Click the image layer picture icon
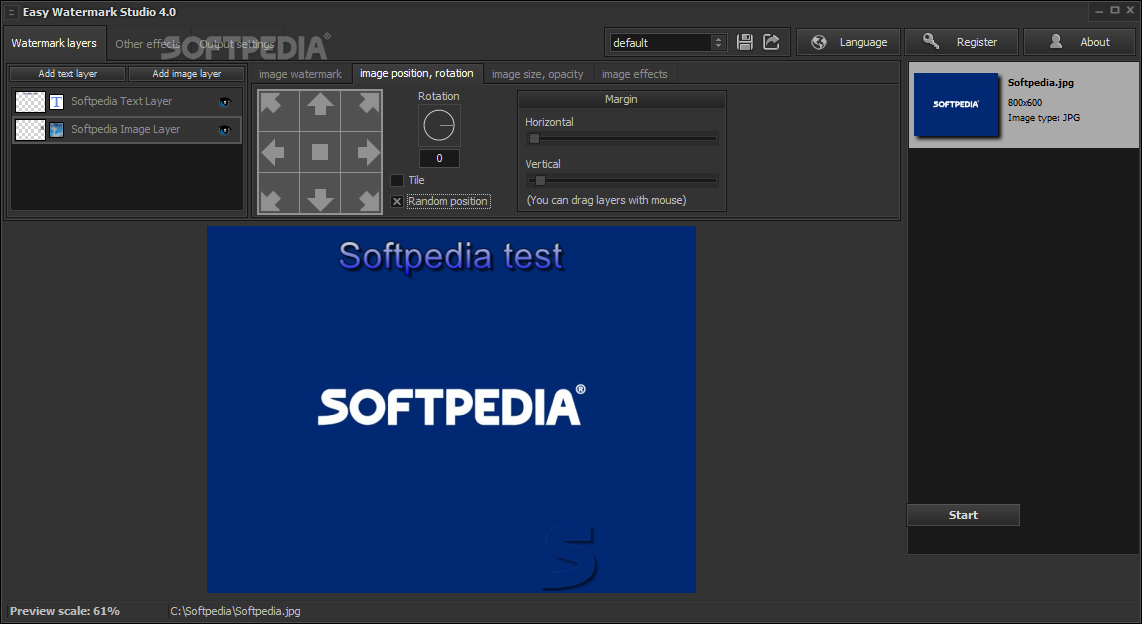Image resolution: width=1142 pixels, height=624 pixels. coord(56,130)
